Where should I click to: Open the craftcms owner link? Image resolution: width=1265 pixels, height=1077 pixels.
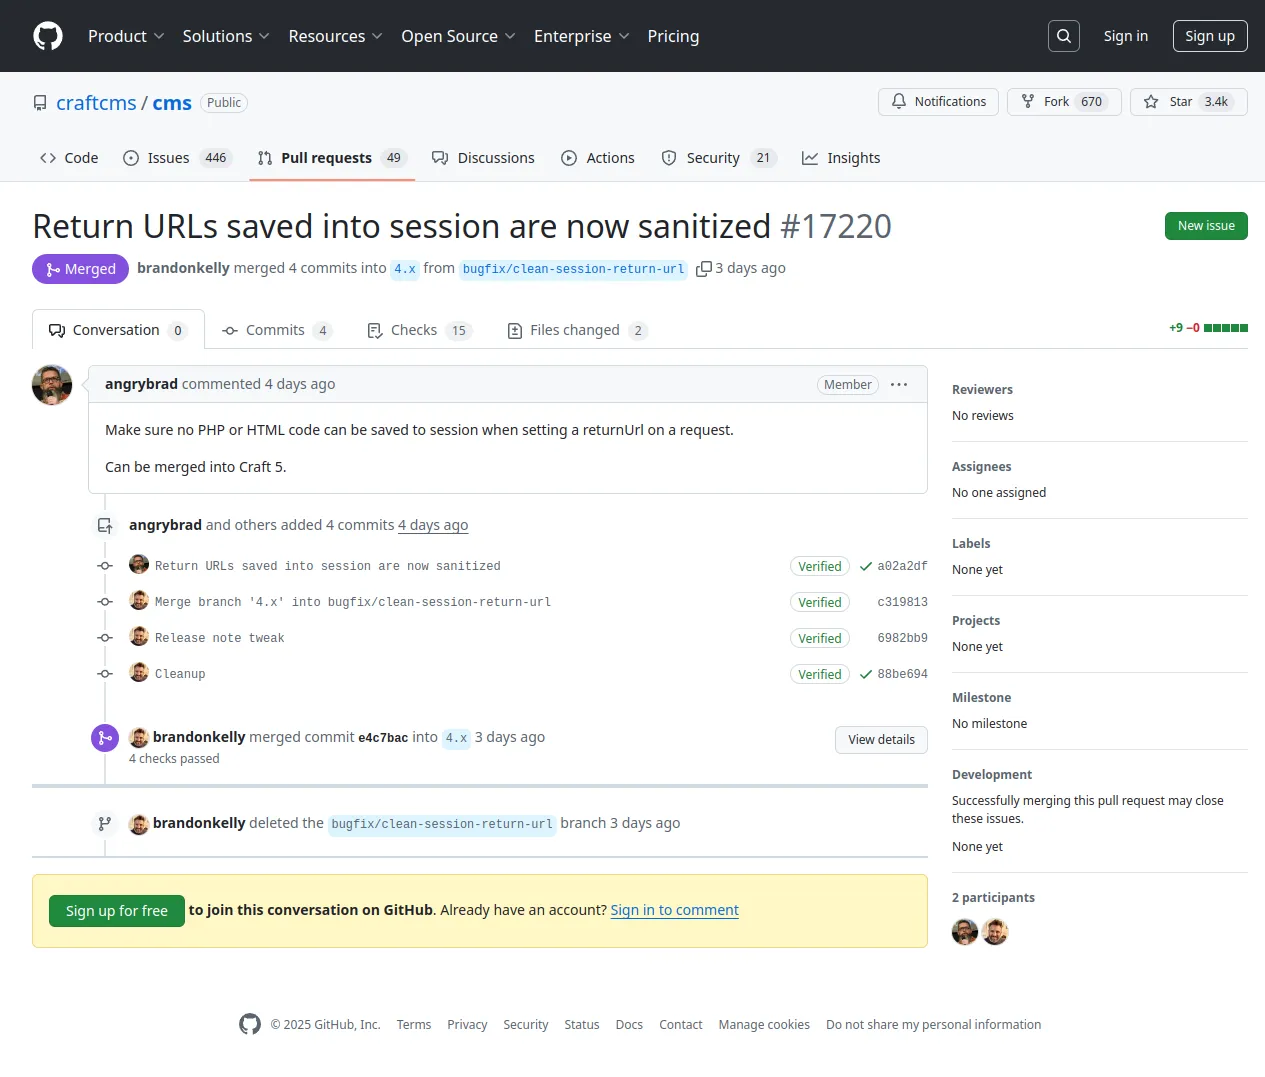click(x=96, y=103)
